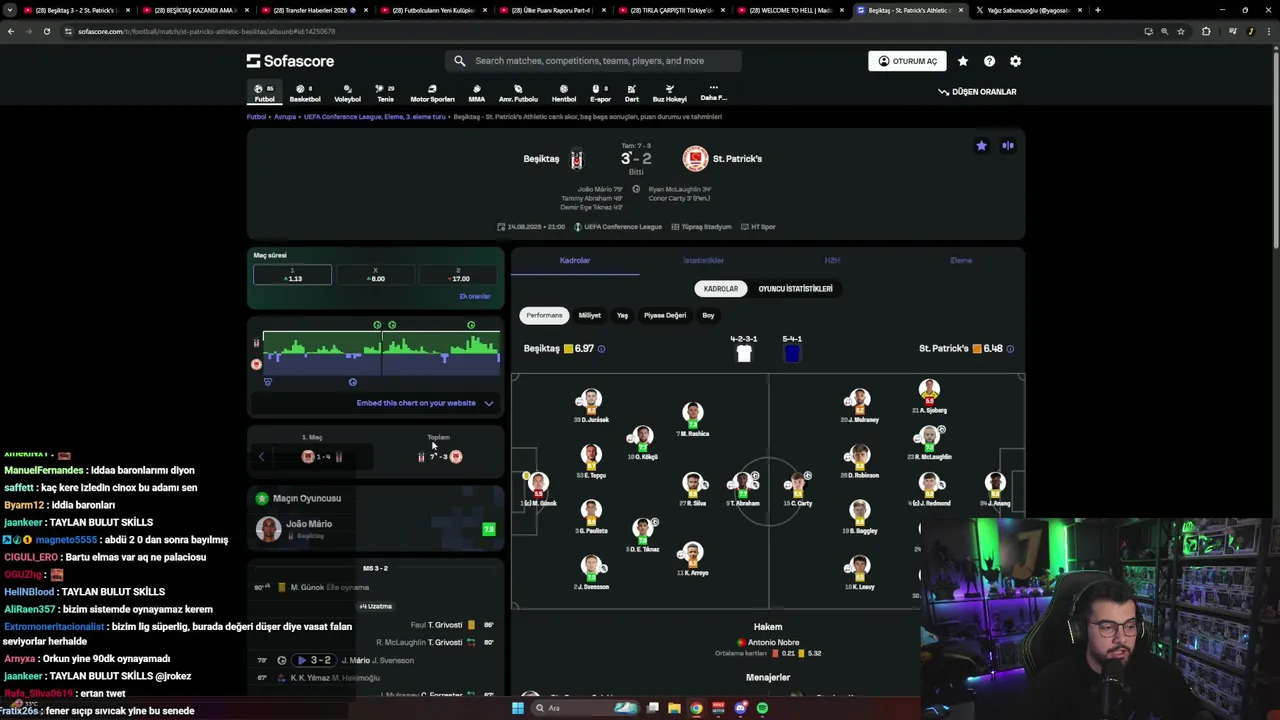The image size is (1280, 720).
Task: Open the Sofascore settings gear
Action: [1015, 61]
